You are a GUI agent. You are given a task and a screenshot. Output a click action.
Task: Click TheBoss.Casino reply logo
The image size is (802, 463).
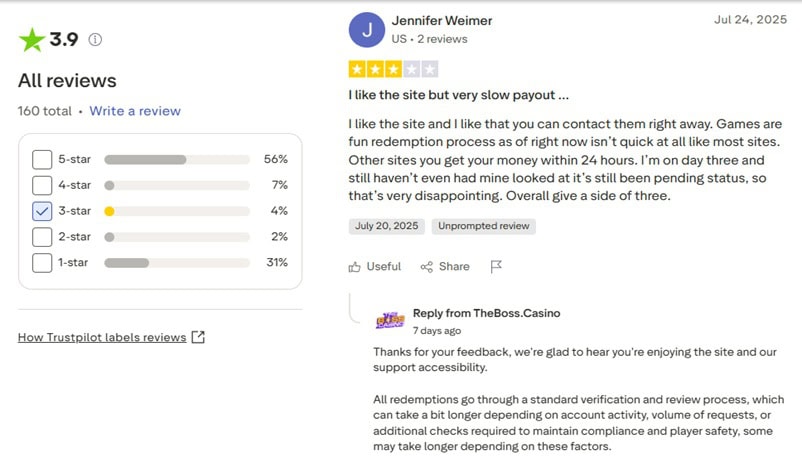tap(390, 320)
